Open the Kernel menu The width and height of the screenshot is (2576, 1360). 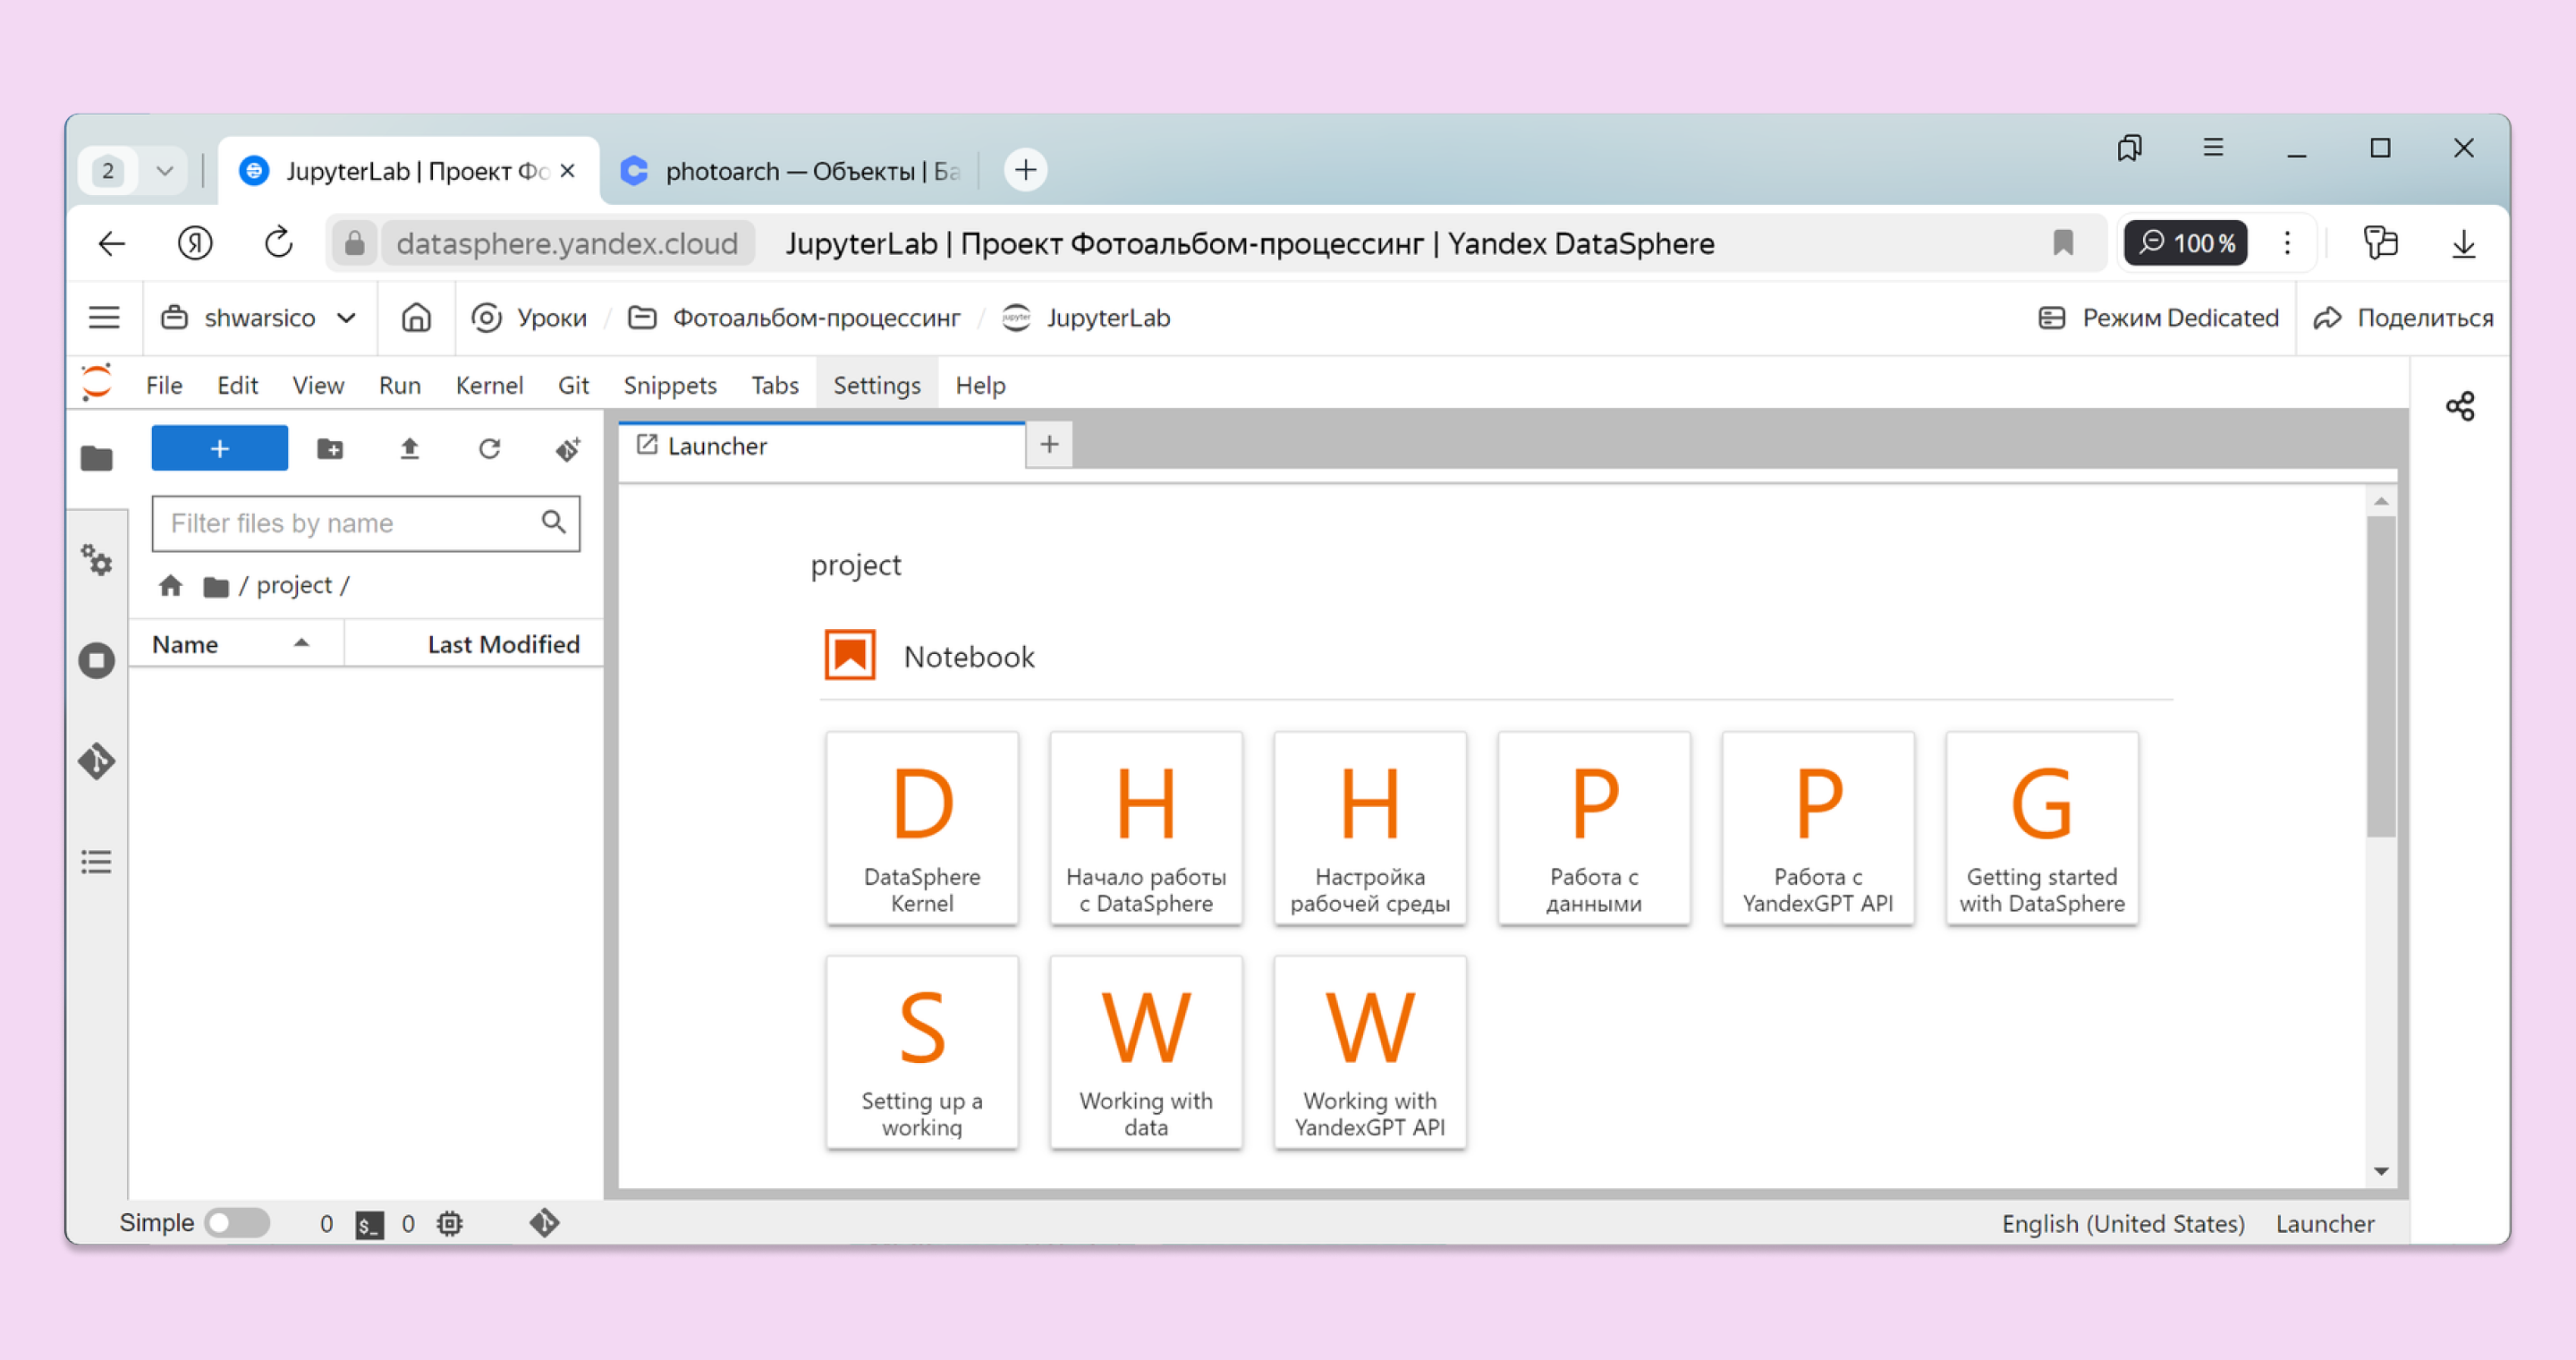(489, 385)
